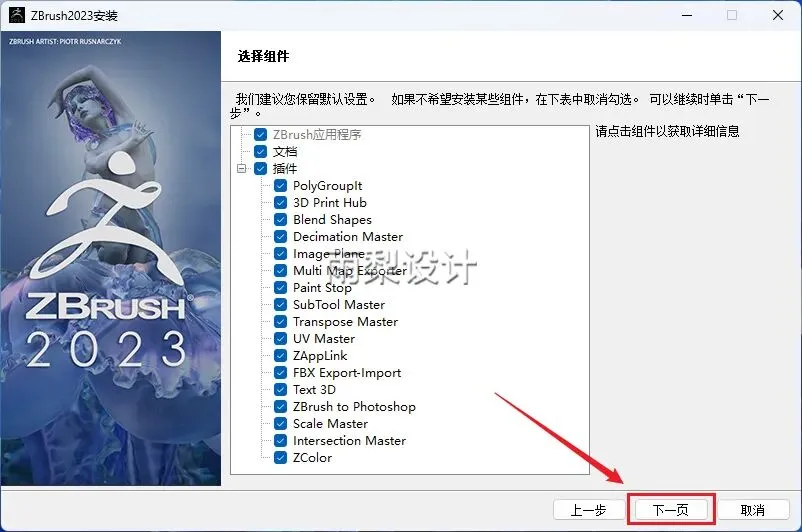Uncheck 3D Print Hub checkbox
The height and width of the screenshot is (532, 802).
(280, 203)
